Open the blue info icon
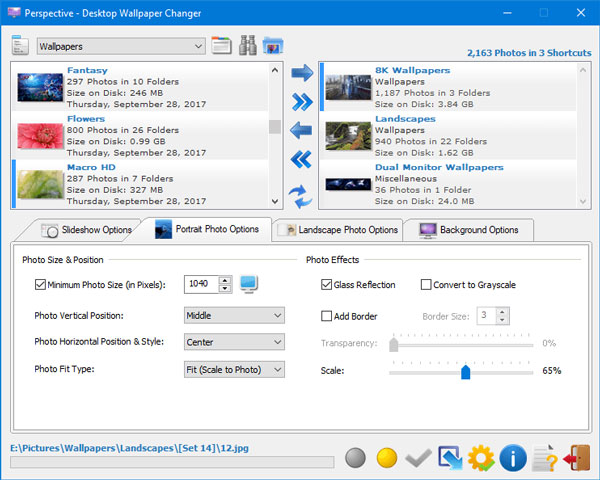This screenshot has width=600, height=480. coord(513,459)
